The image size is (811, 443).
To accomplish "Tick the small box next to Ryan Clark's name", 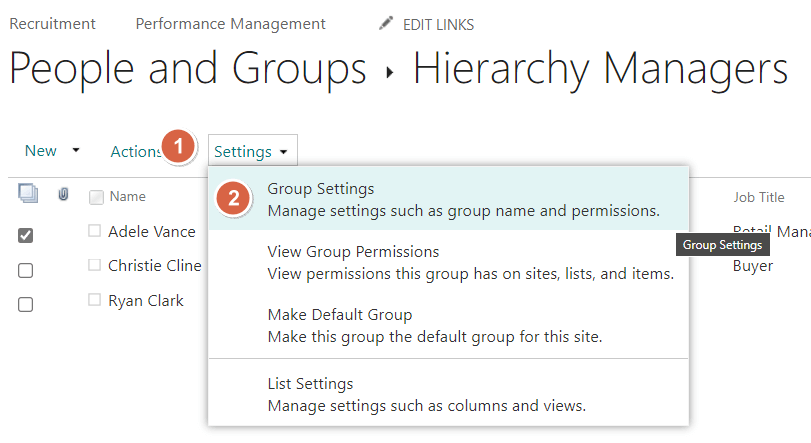I will (x=94, y=300).
